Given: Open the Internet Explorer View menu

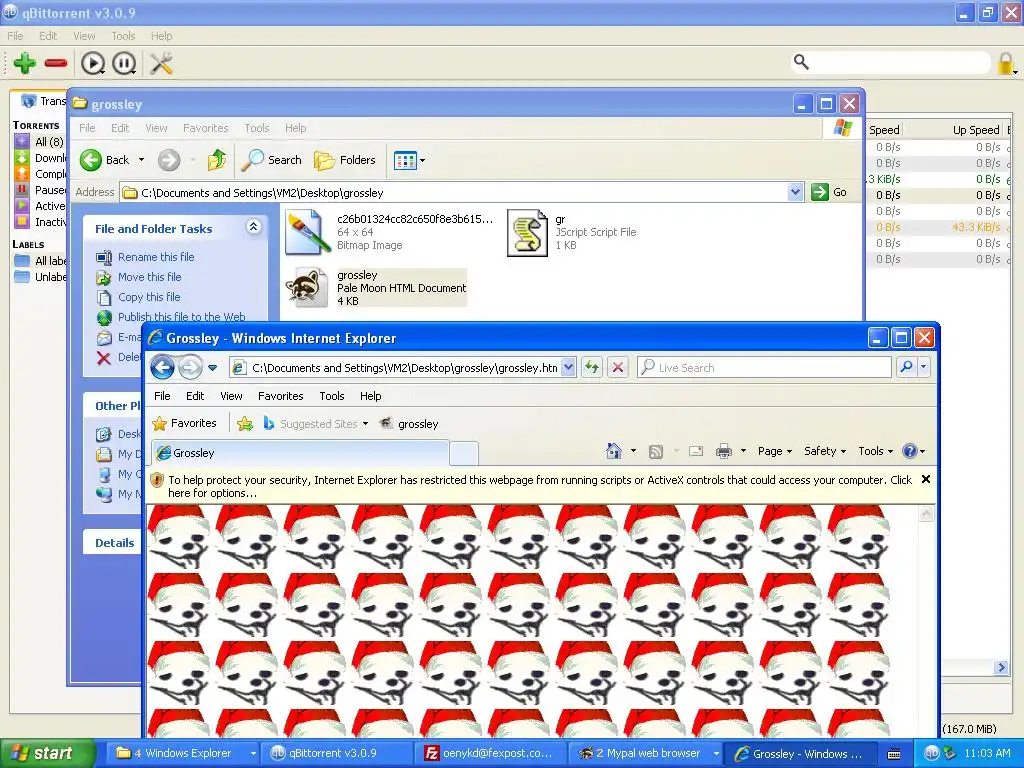Looking at the screenshot, I should [x=231, y=396].
